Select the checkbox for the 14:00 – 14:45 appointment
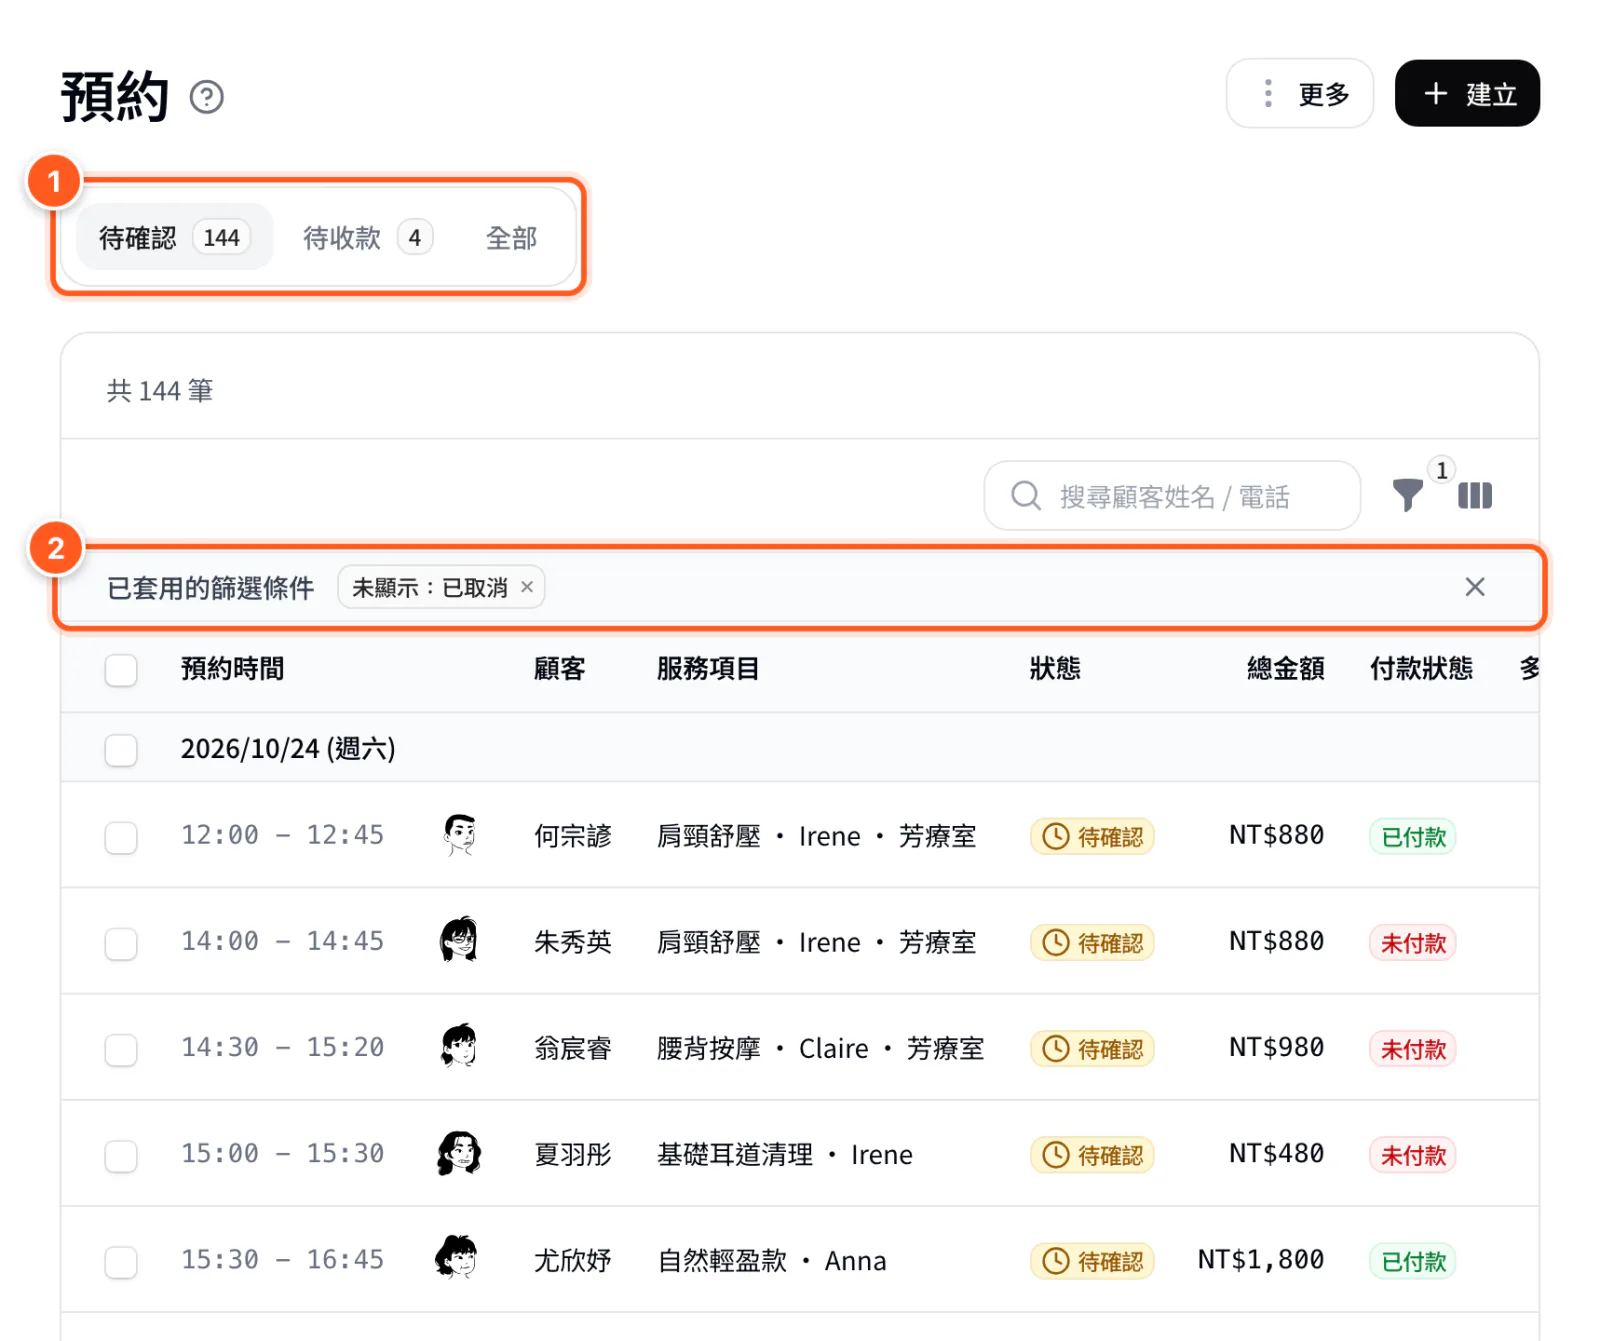The width and height of the screenshot is (1600, 1341). tap(121, 943)
